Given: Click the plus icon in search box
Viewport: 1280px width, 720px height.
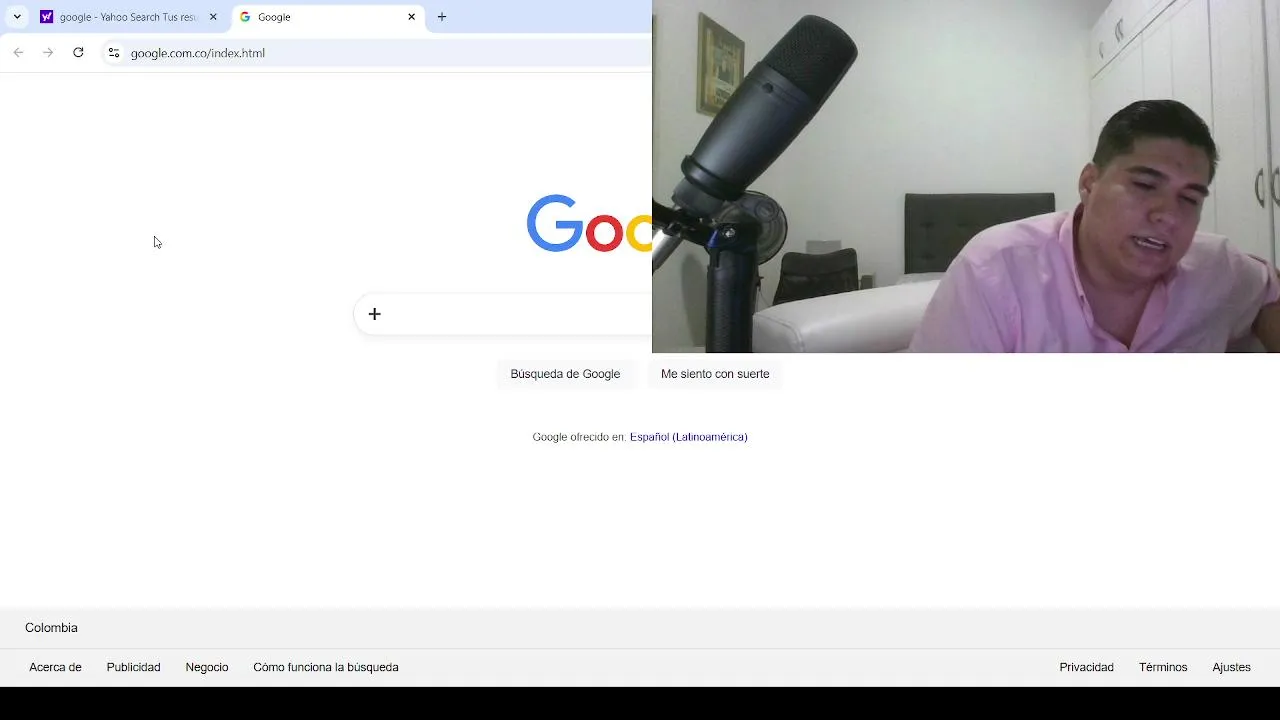Looking at the screenshot, I should tap(374, 314).
